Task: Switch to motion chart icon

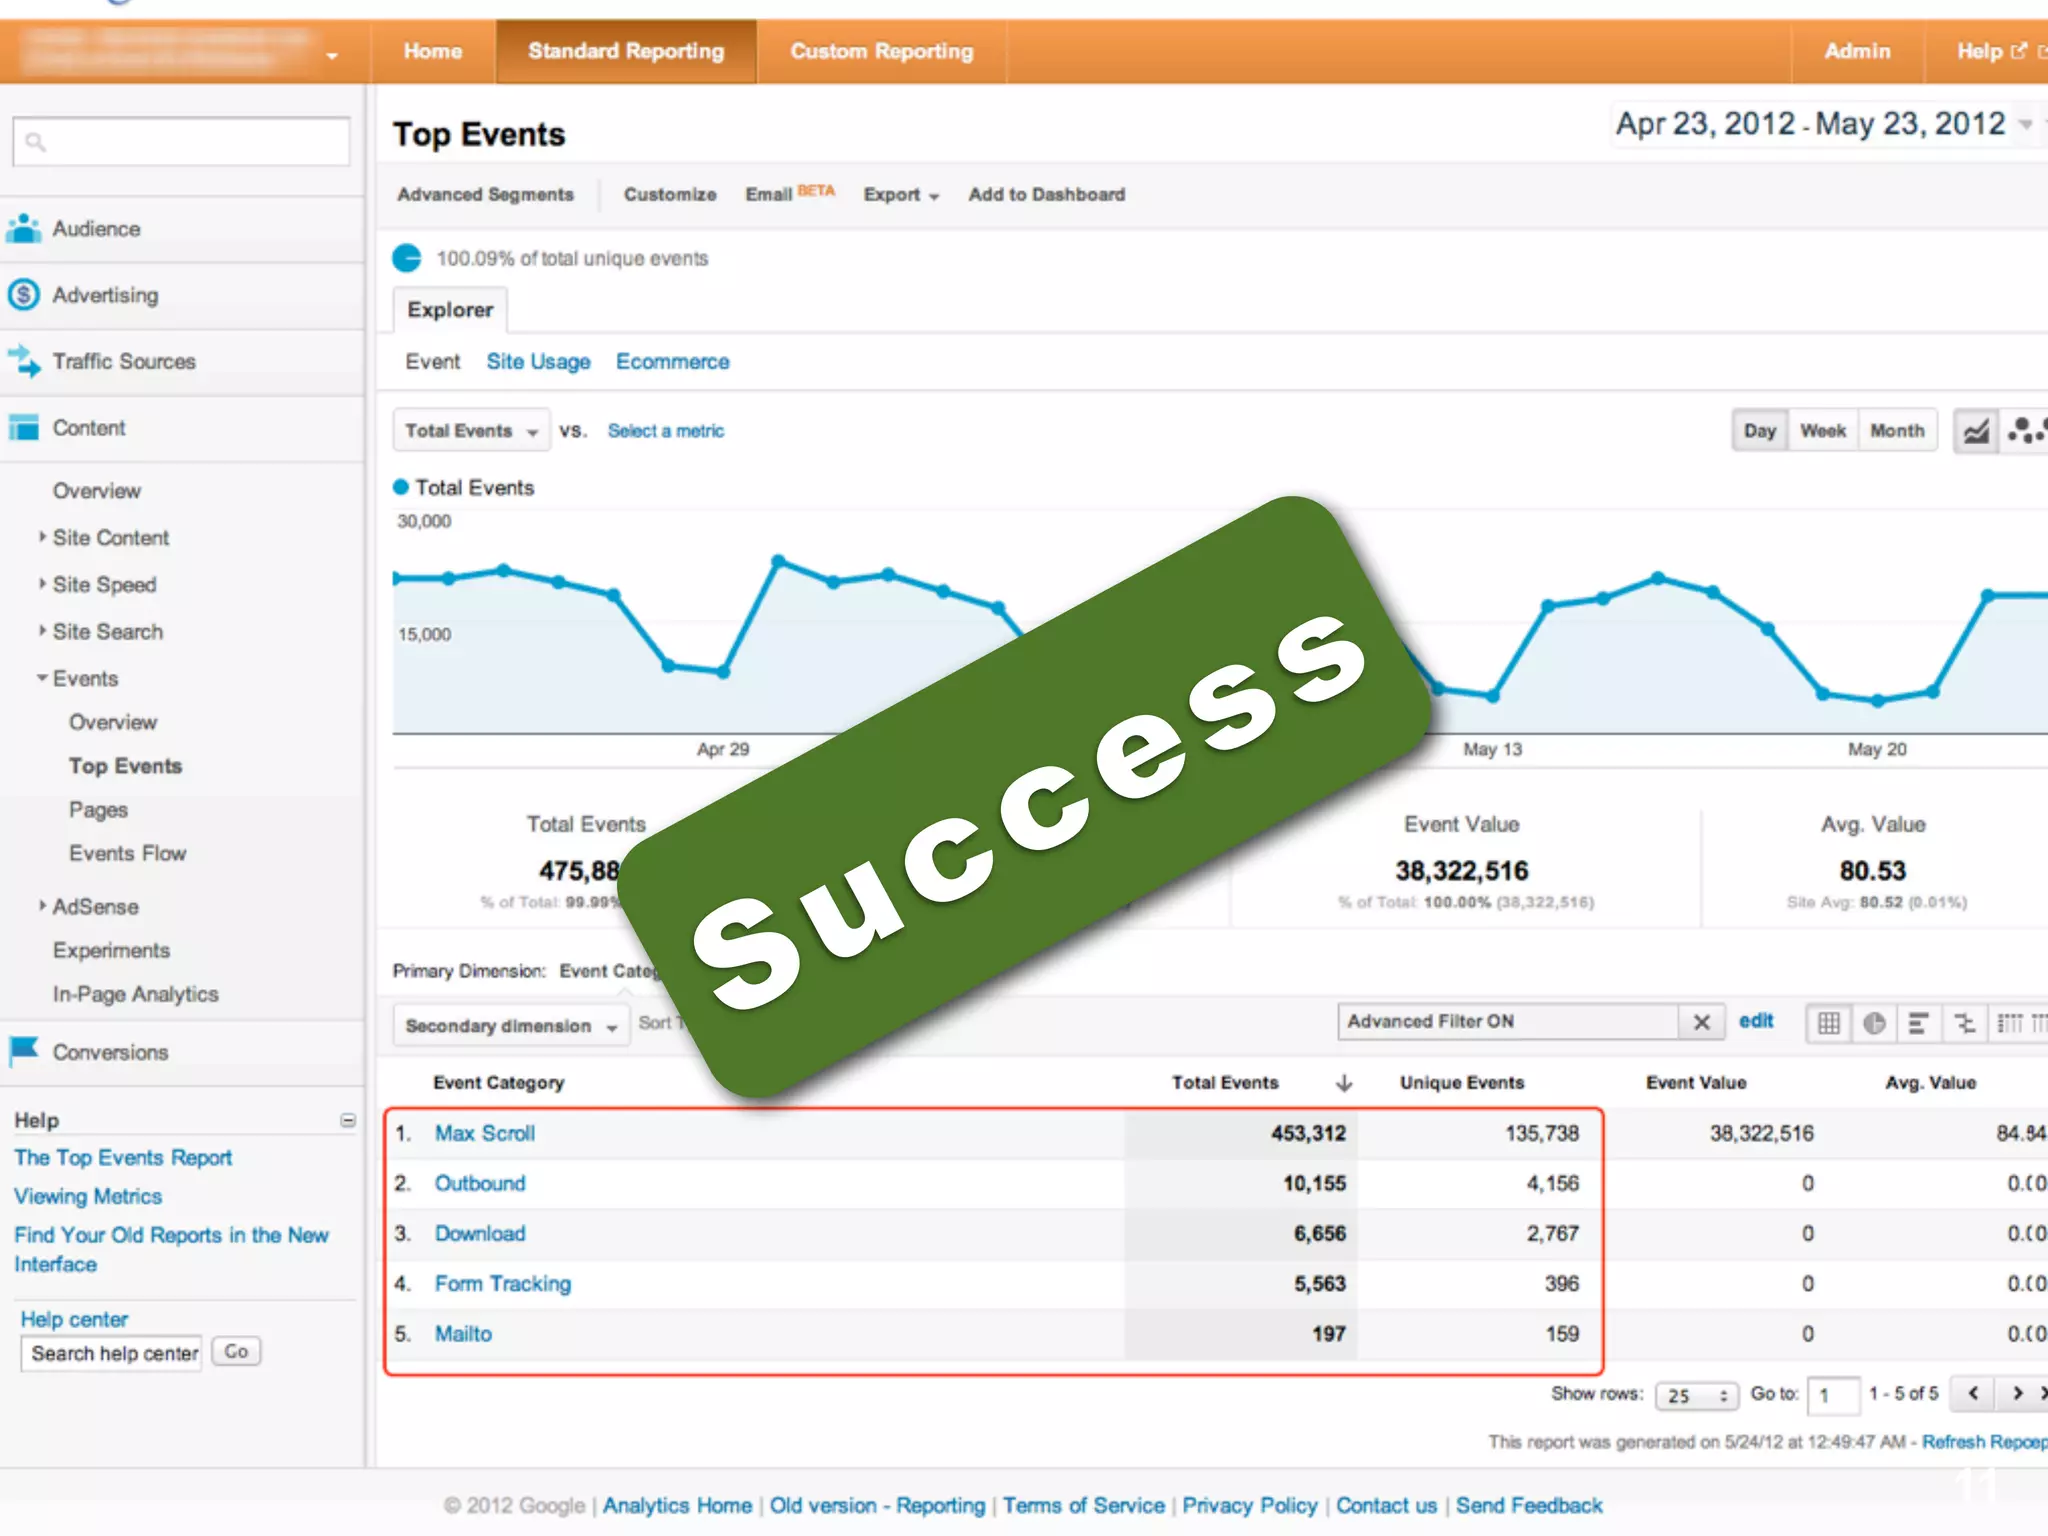Action: (x=2025, y=431)
